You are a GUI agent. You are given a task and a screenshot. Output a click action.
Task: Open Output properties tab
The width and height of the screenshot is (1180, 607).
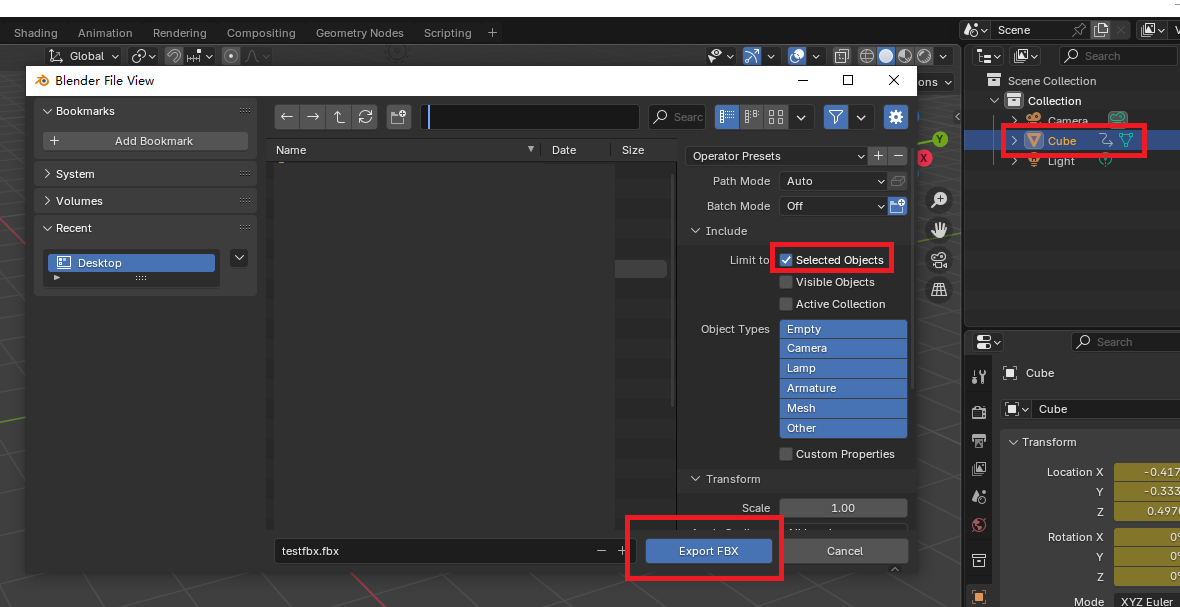pos(978,440)
